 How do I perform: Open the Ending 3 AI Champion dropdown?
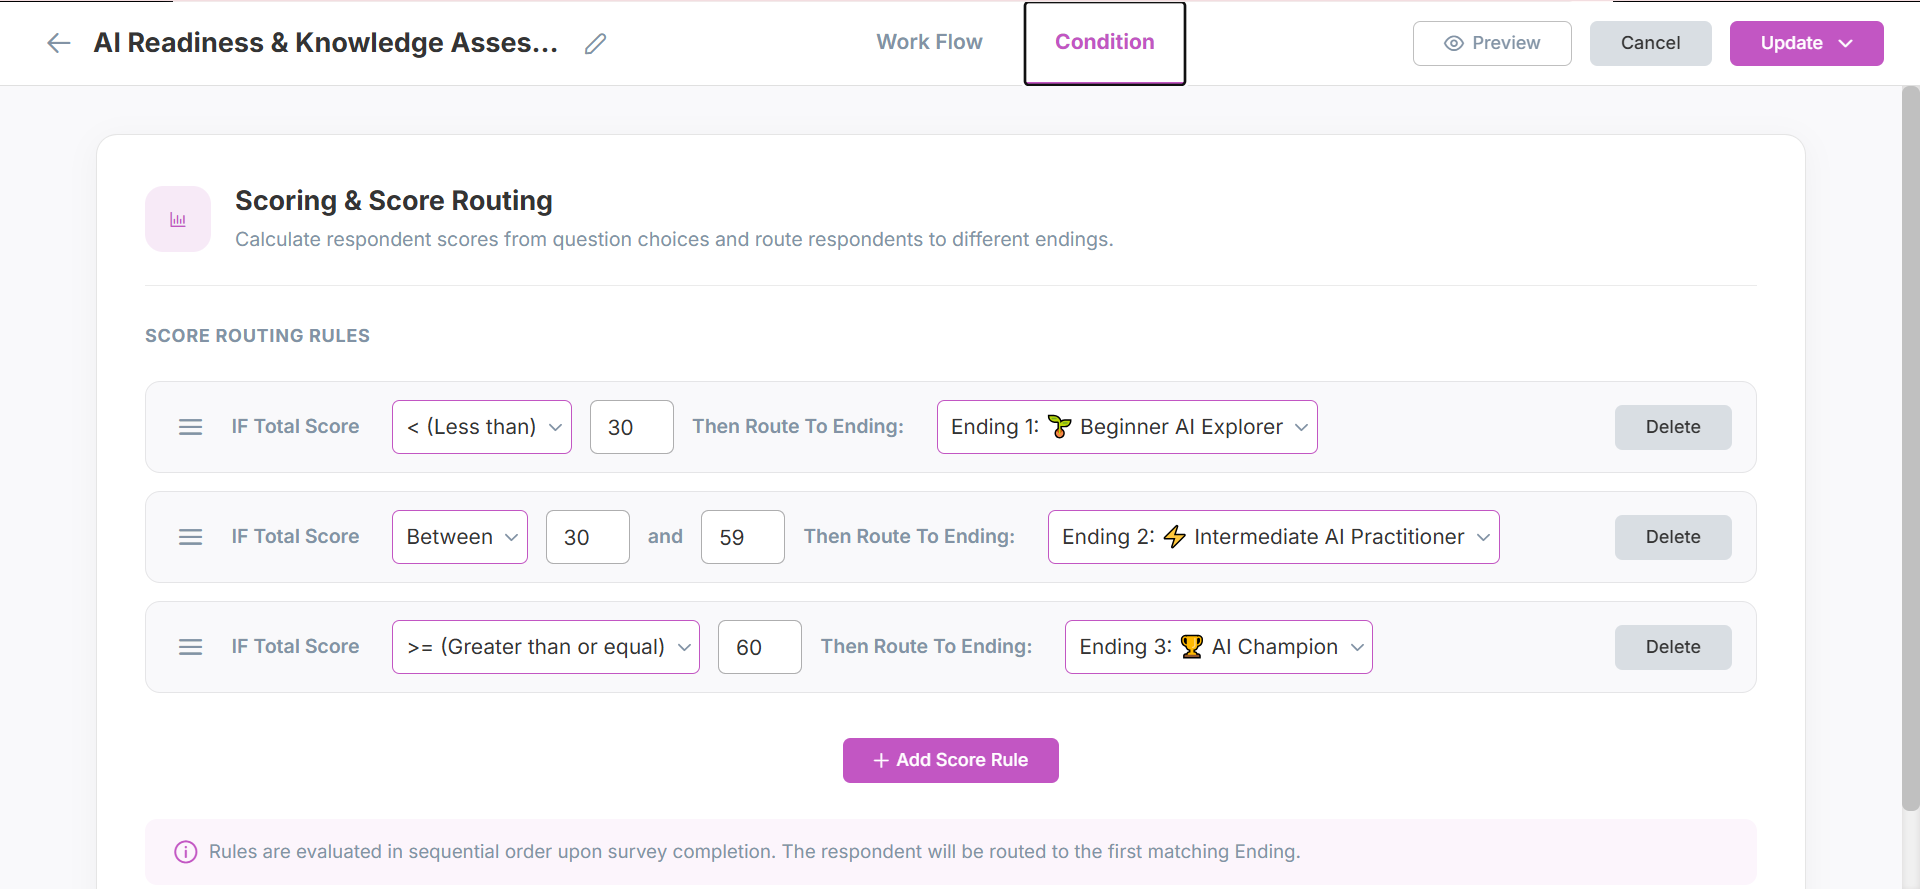(1219, 647)
